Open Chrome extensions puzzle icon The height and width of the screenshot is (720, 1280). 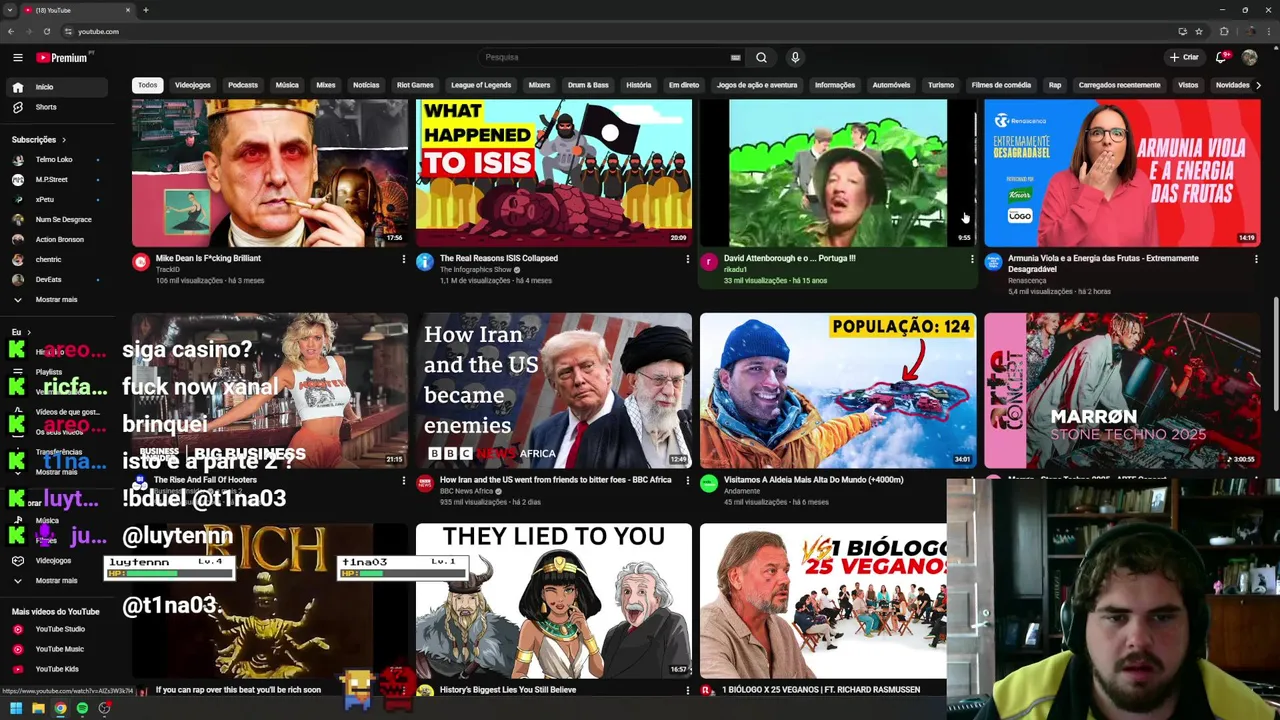point(1224,31)
